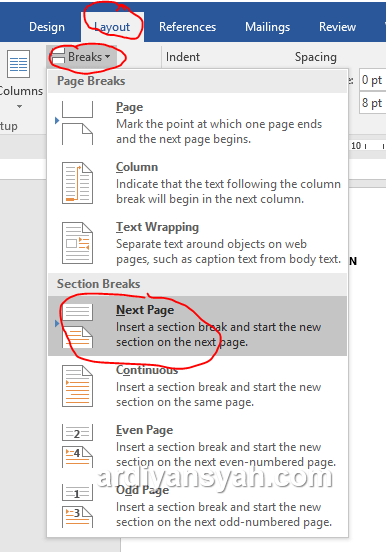Click the 8 pt spacing field
Screen dimensions: 386x552
click(x=373, y=103)
